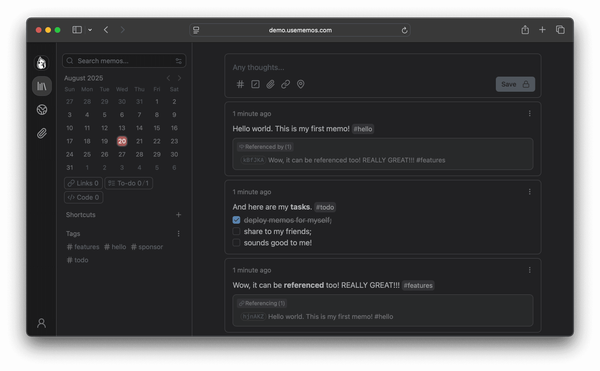Viewport: 600px width, 371px height.
Task: Click the website settings icon in address bar
Action: click(x=196, y=30)
